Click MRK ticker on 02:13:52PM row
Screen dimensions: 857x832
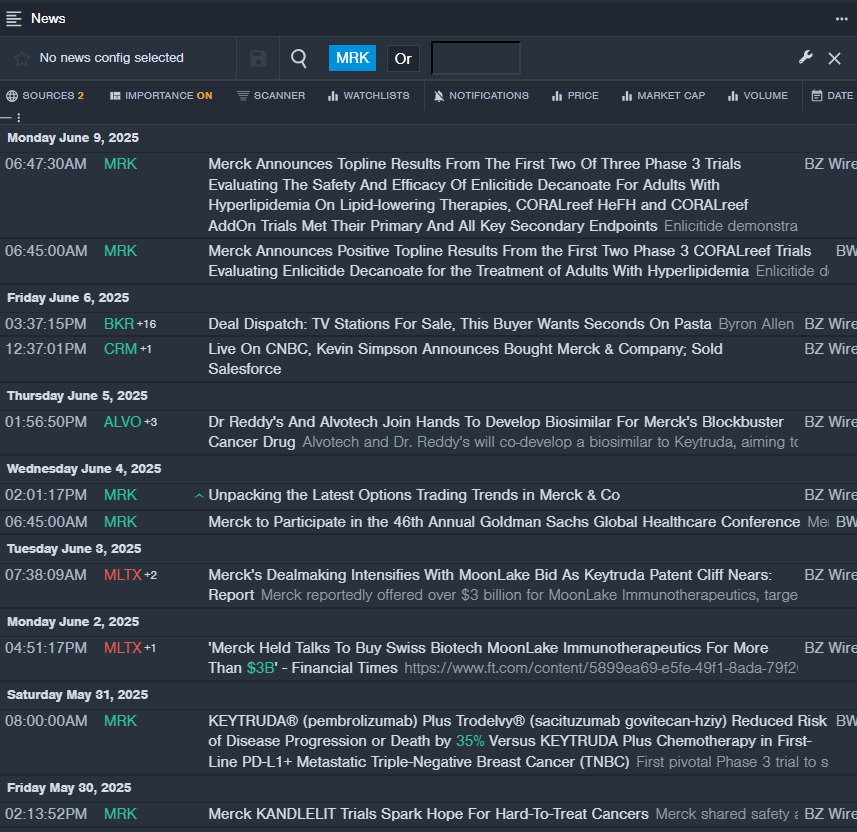point(120,814)
